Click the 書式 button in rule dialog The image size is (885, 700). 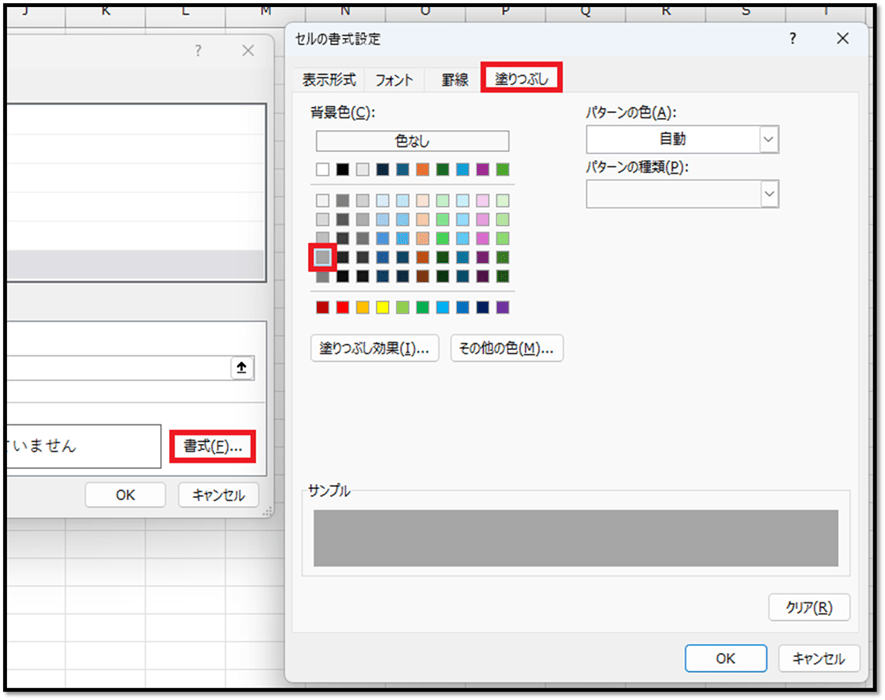(x=212, y=446)
